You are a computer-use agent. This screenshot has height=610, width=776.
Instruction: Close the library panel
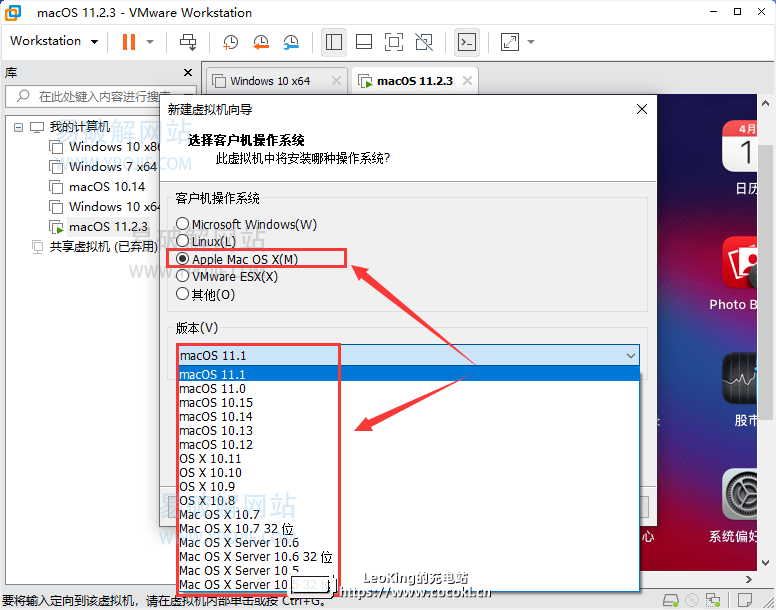click(x=188, y=73)
